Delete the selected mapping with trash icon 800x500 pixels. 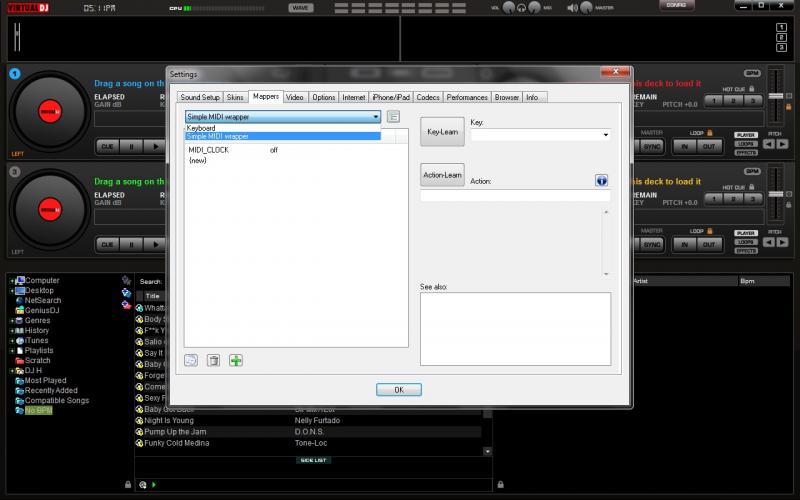pyautogui.click(x=213, y=361)
